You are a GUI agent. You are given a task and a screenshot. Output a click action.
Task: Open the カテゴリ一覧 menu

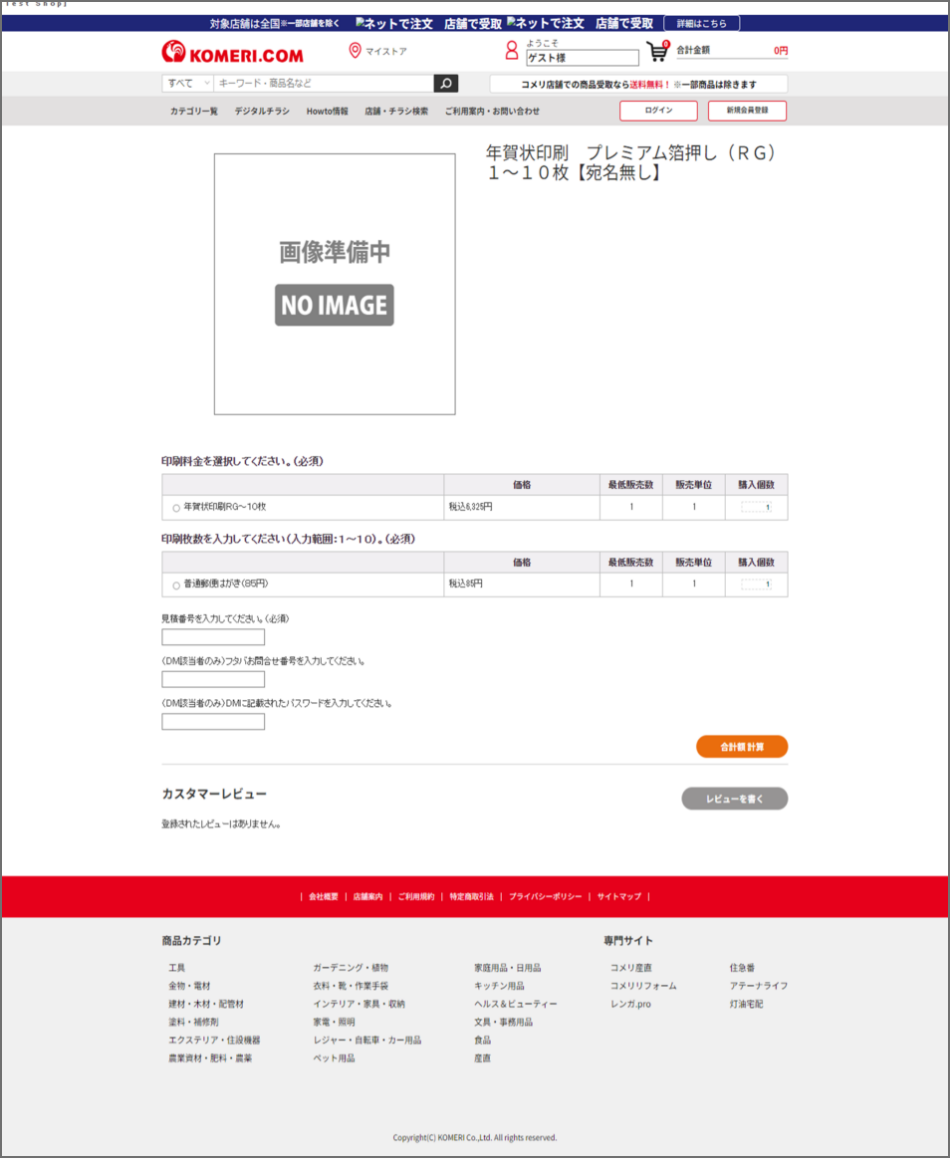click(x=193, y=111)
